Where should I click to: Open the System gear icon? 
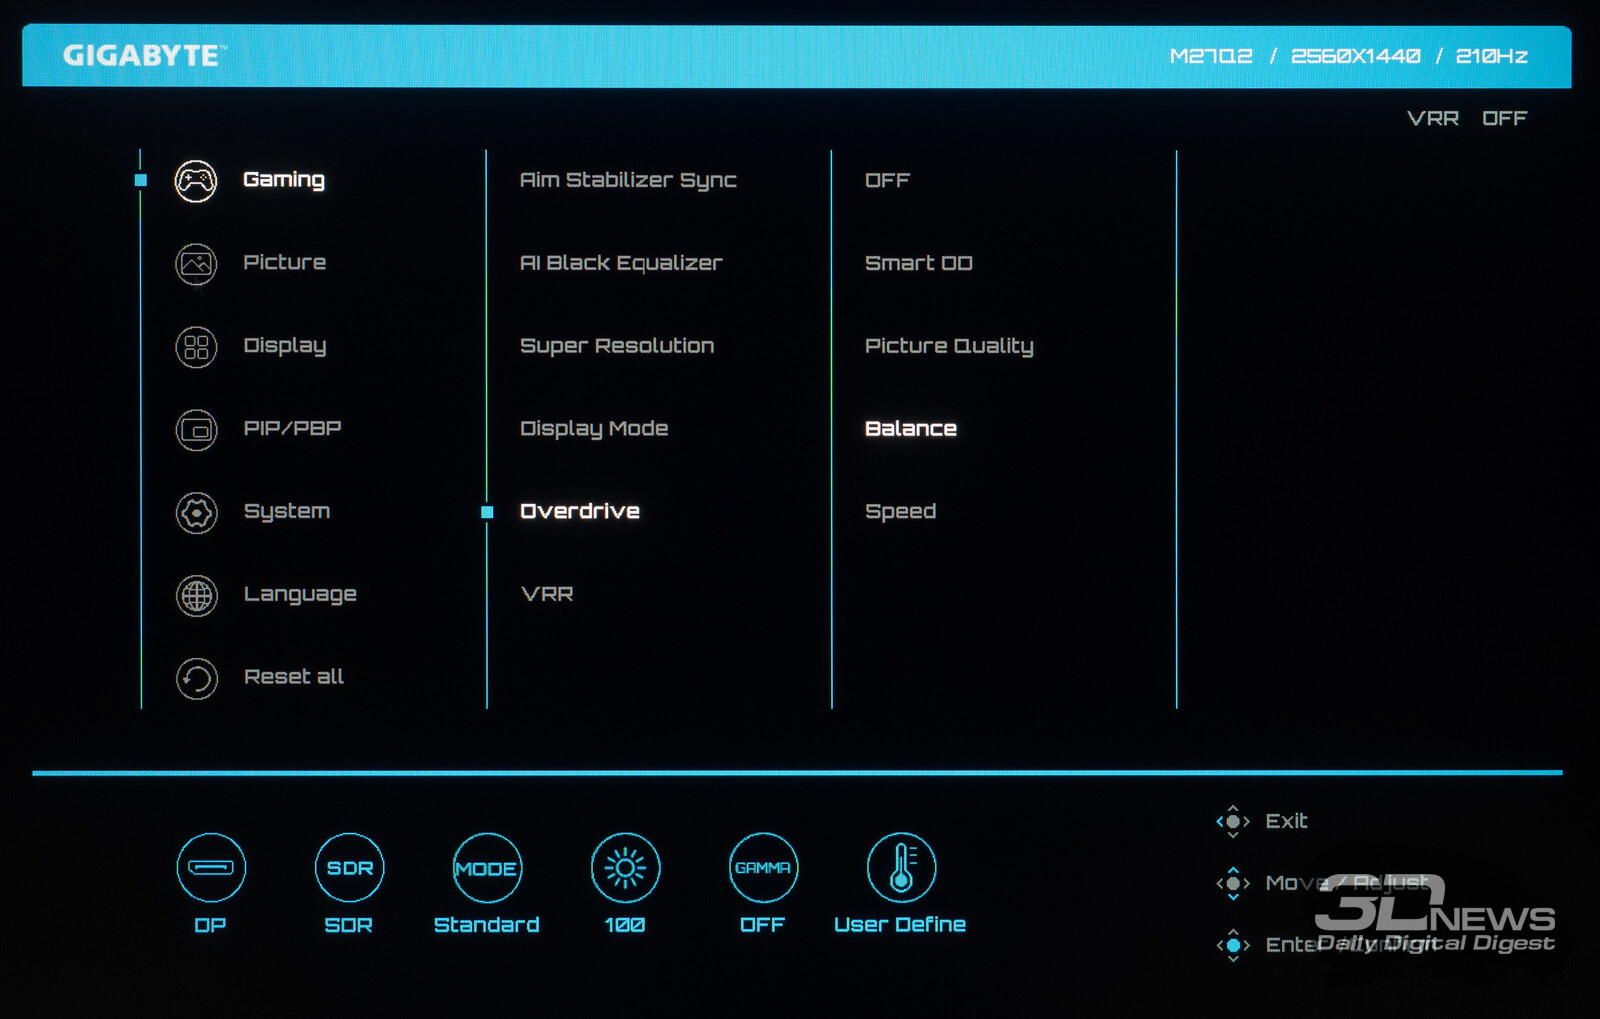tap(196, 513)
